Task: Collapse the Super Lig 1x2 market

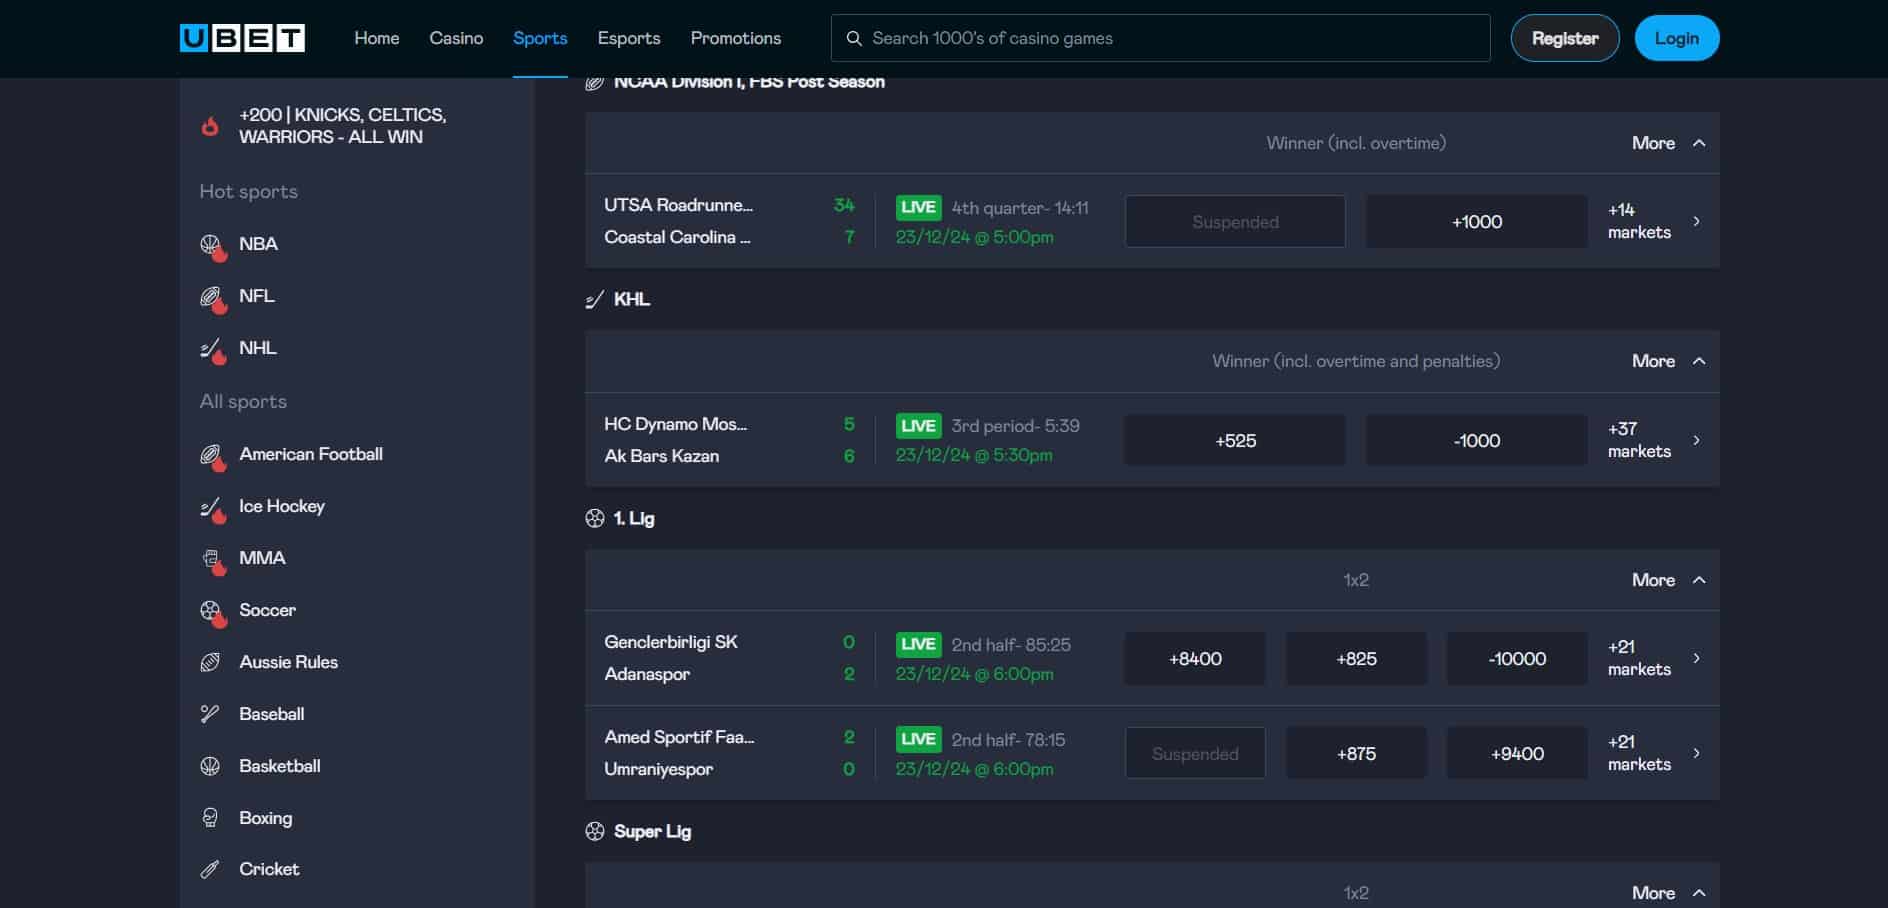Action: click(x=1668, y=893)
